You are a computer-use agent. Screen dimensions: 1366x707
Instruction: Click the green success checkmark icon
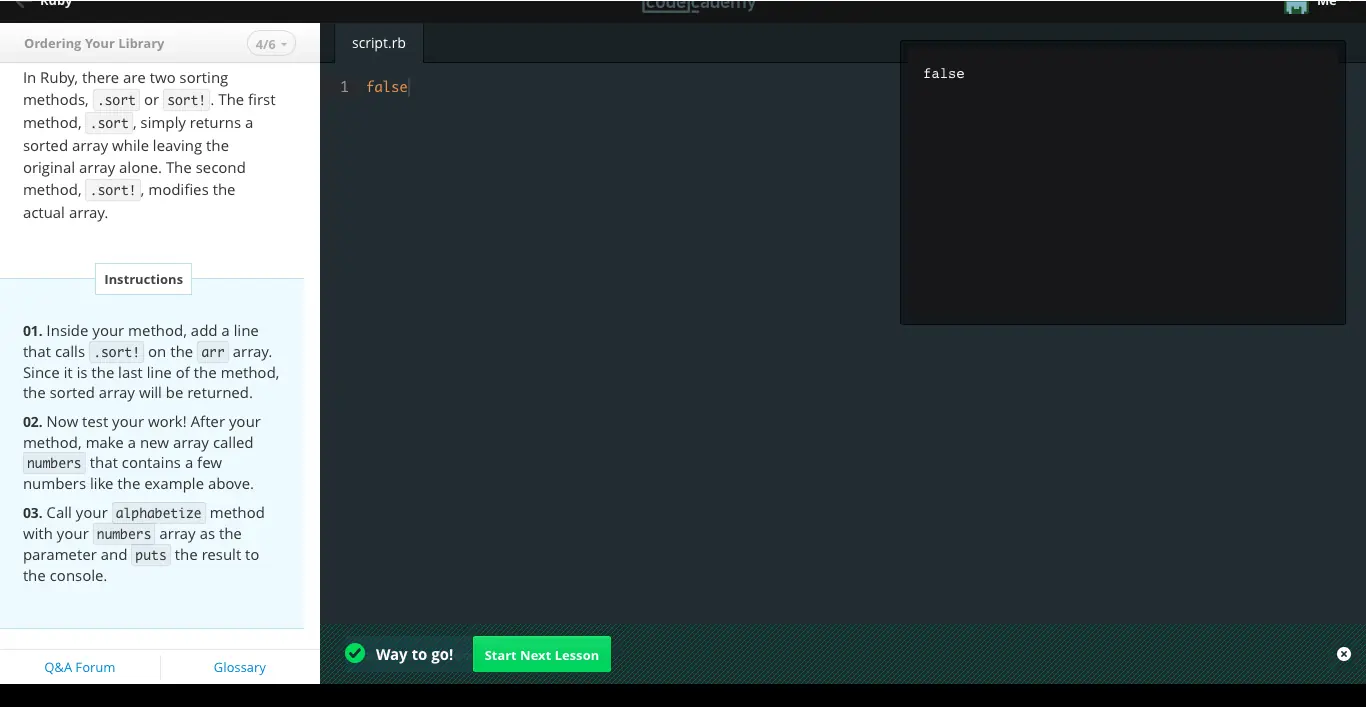(x=355, y=654)
